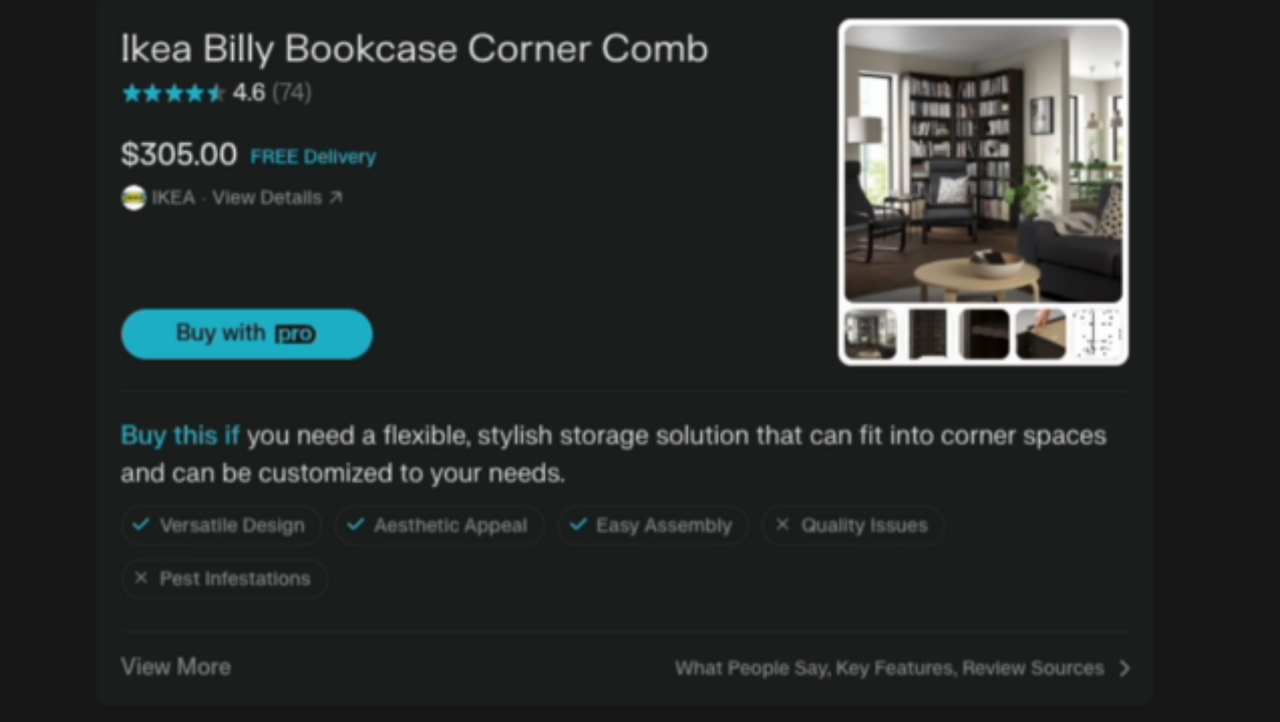Click the checkmark on Versatile Design tag

(142, 525)
